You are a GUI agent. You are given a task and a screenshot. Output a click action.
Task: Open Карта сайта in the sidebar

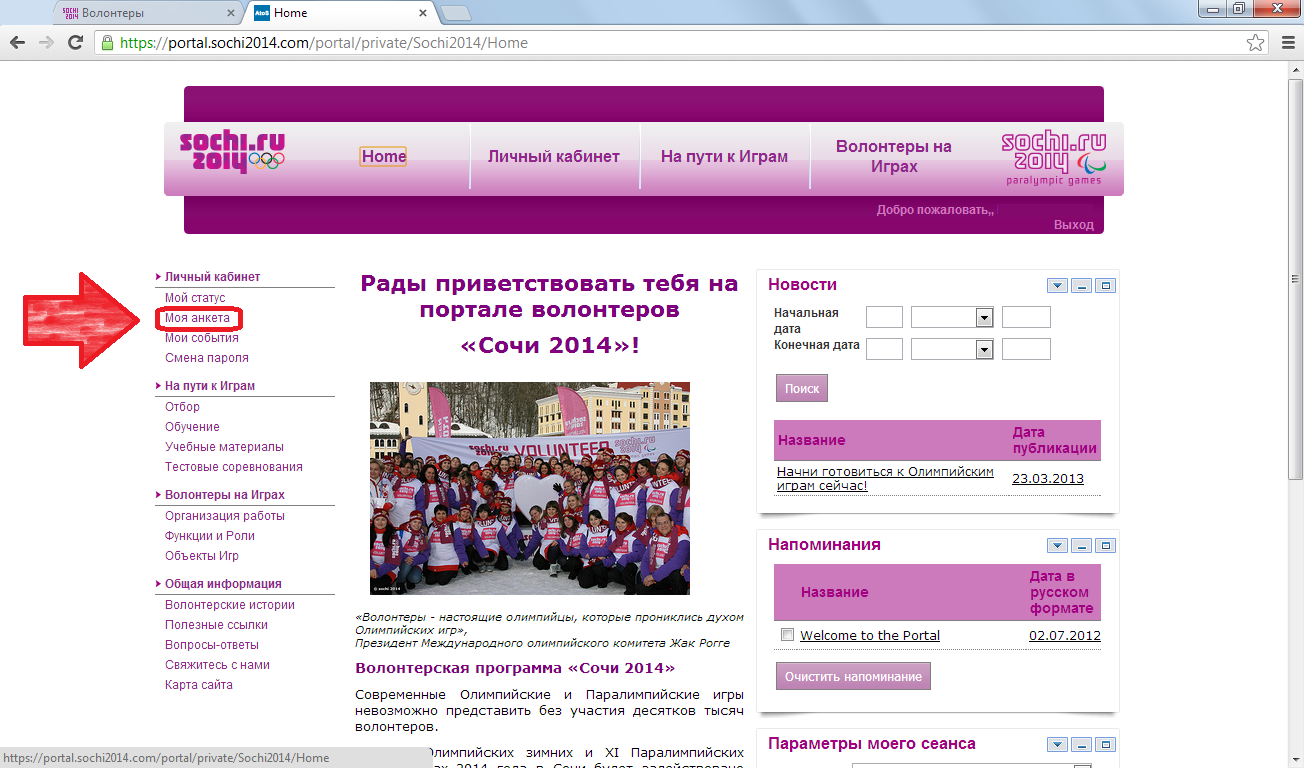[x=199, y=685]
